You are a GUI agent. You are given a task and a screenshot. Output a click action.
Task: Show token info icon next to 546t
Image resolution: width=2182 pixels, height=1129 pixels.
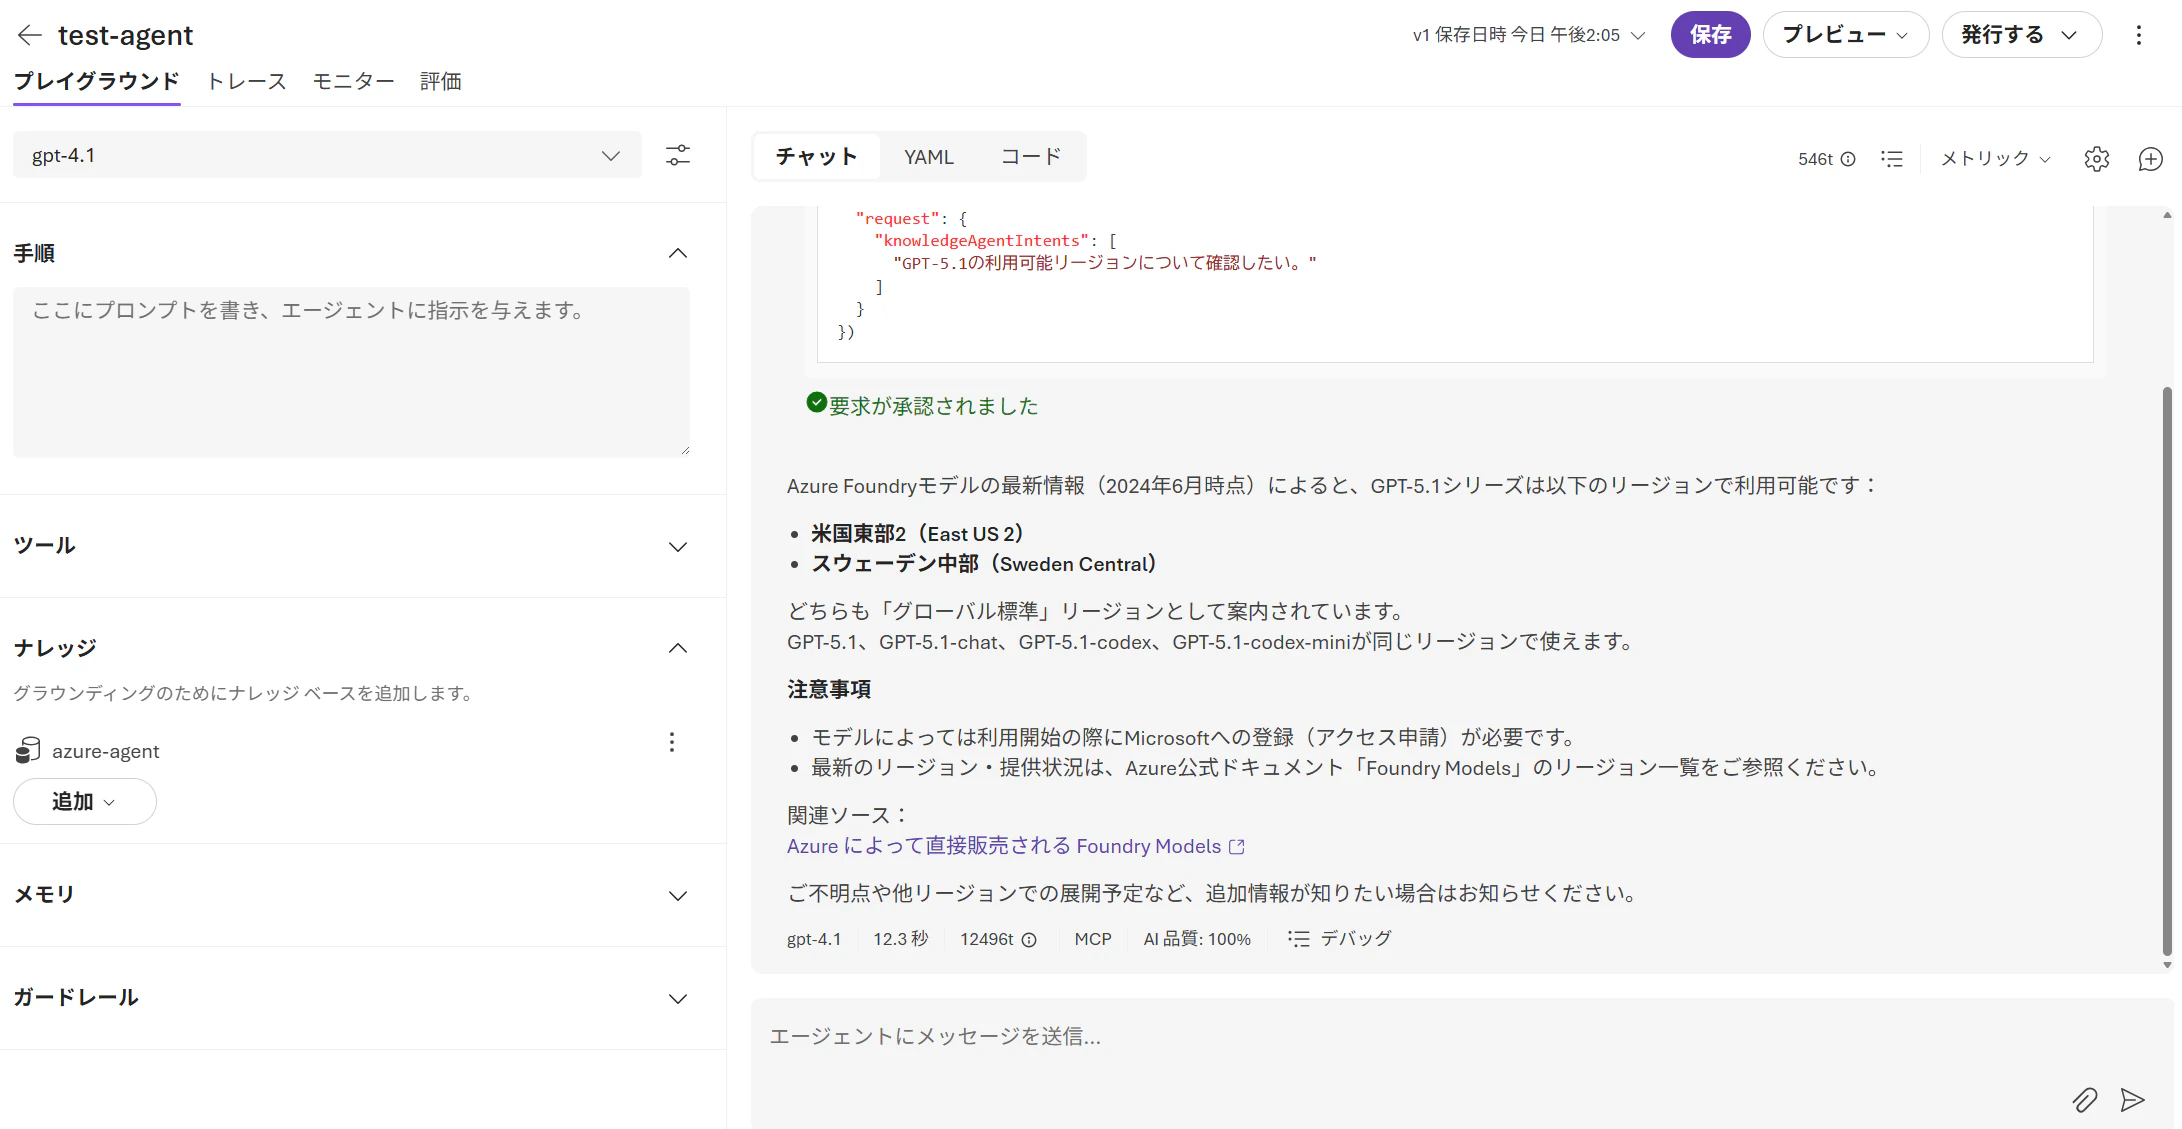coord(1848,159)
